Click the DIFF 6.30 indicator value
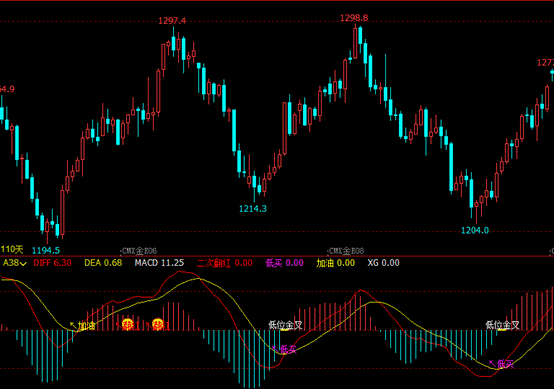This screenshot has width=554, height=389. (52, 263)
